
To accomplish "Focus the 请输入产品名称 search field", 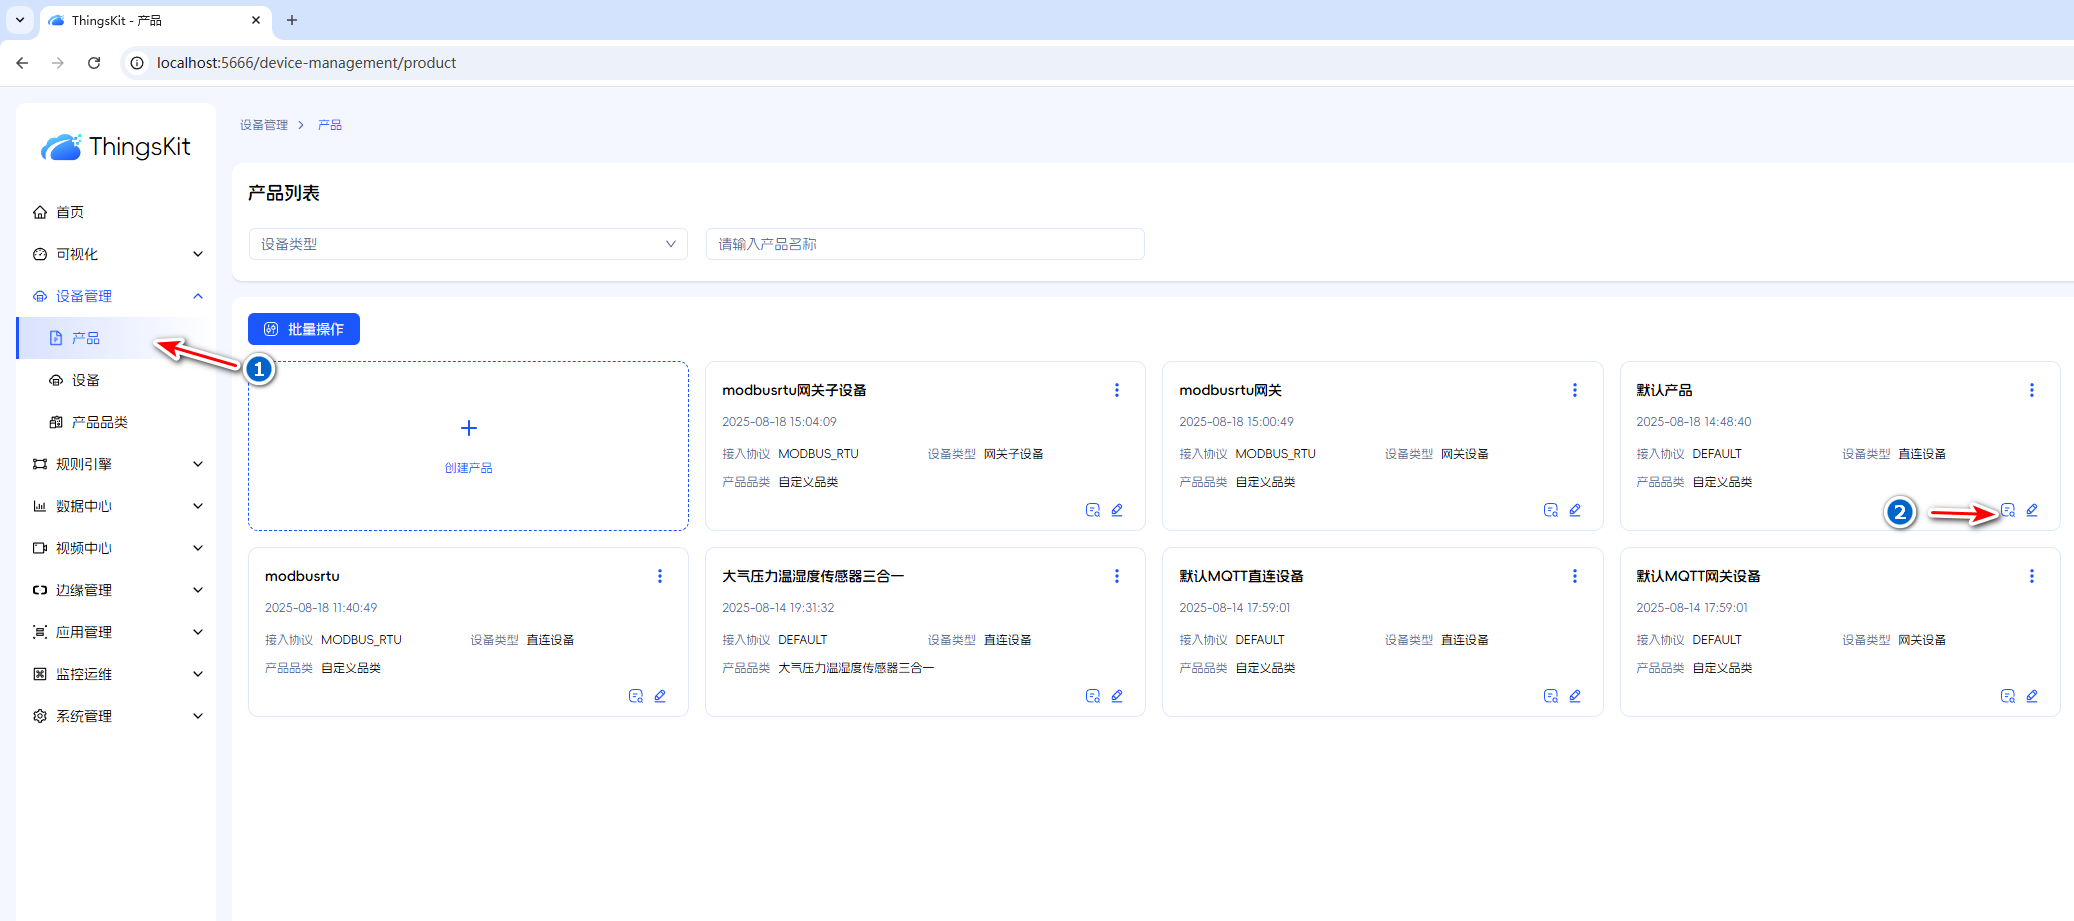I will (924, 244).
